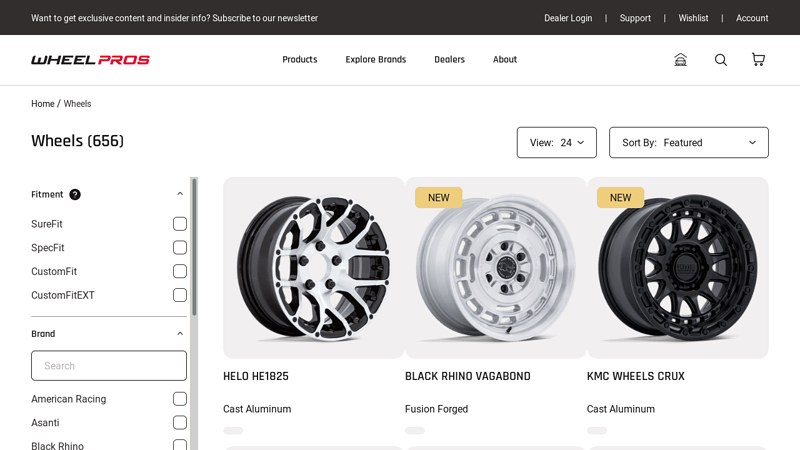Open the KMC Wheels Crux image
Viewport: 800px width, 450px height.
tap(678, 268)
